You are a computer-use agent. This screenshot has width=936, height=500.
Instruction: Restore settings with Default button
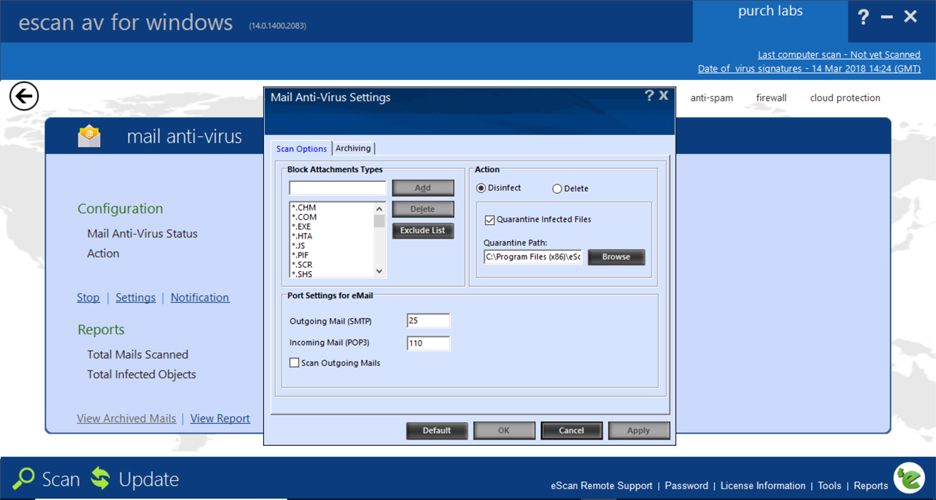(x=436, y=430)
